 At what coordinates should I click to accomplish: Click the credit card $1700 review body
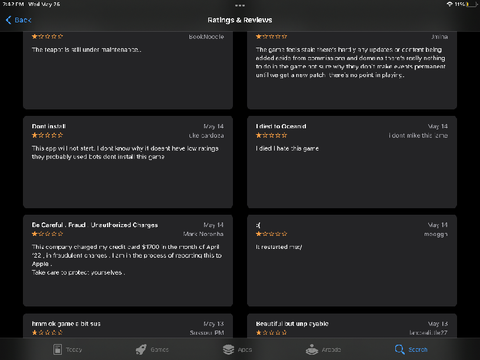[127, 260]
